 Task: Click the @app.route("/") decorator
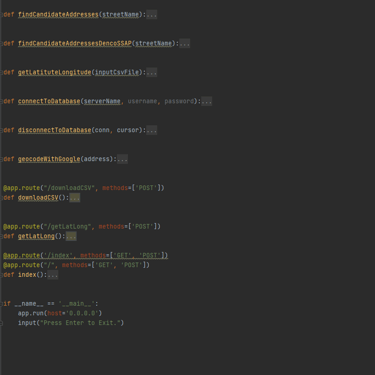(77, 265)
